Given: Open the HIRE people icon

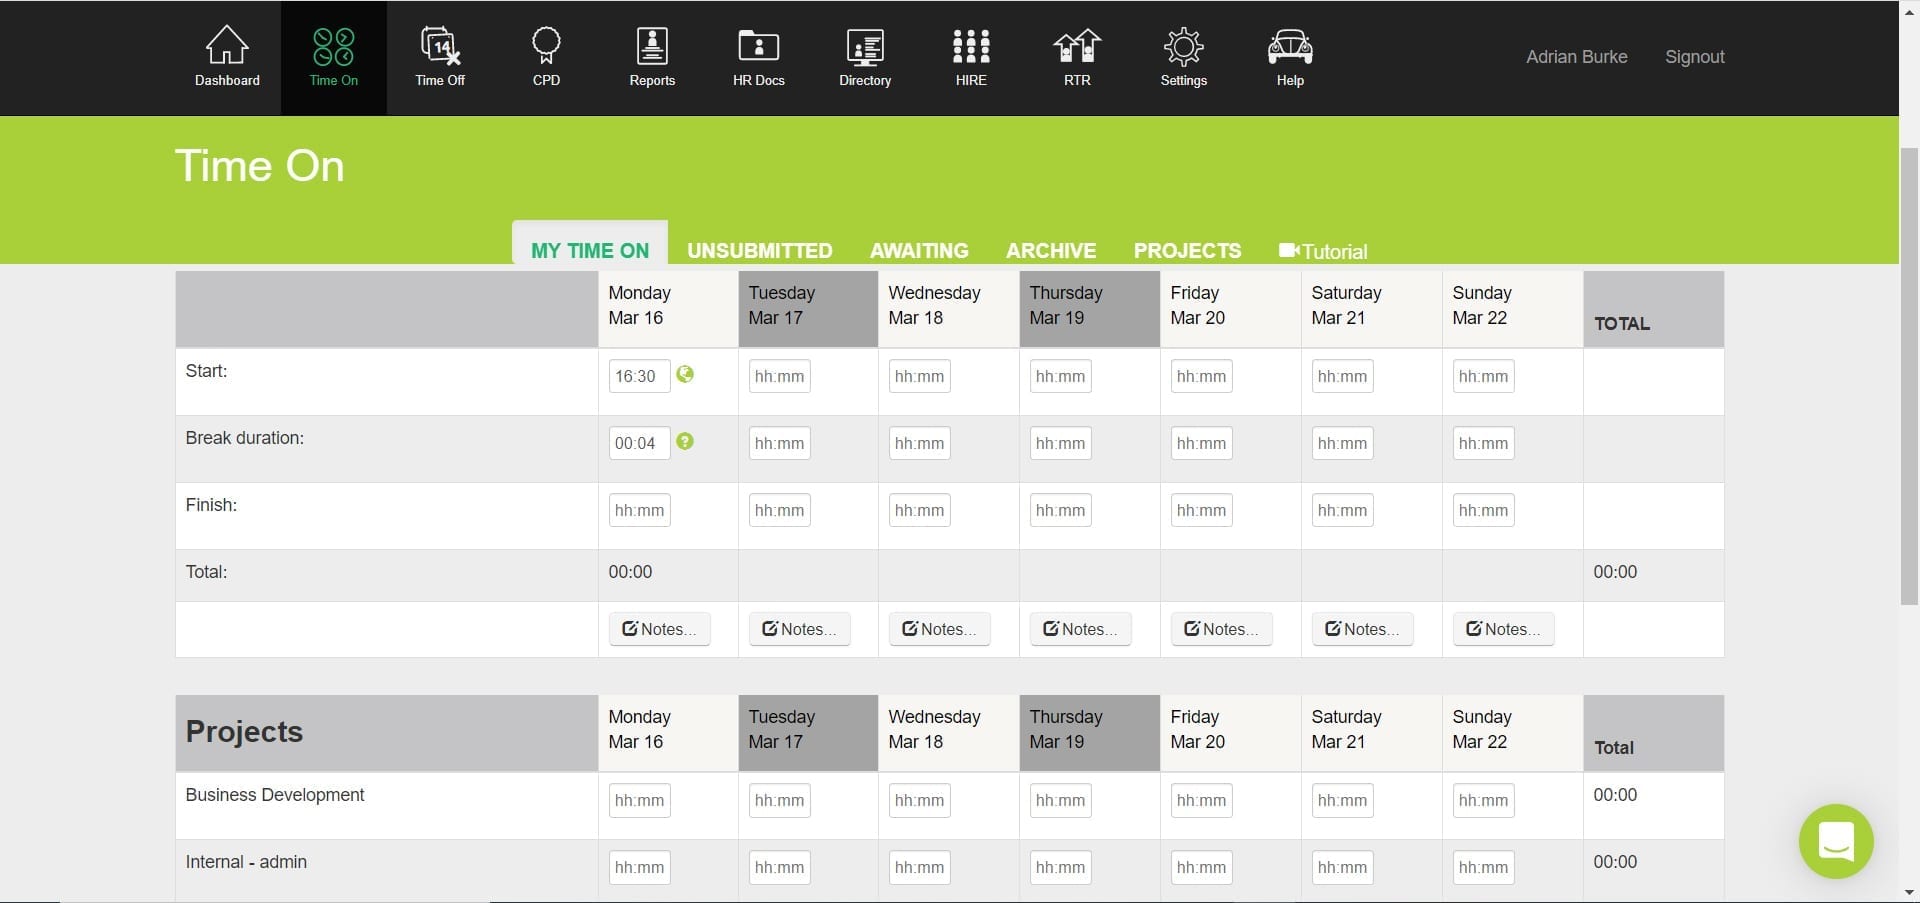Looking at the screenshot, I should 971,45.
